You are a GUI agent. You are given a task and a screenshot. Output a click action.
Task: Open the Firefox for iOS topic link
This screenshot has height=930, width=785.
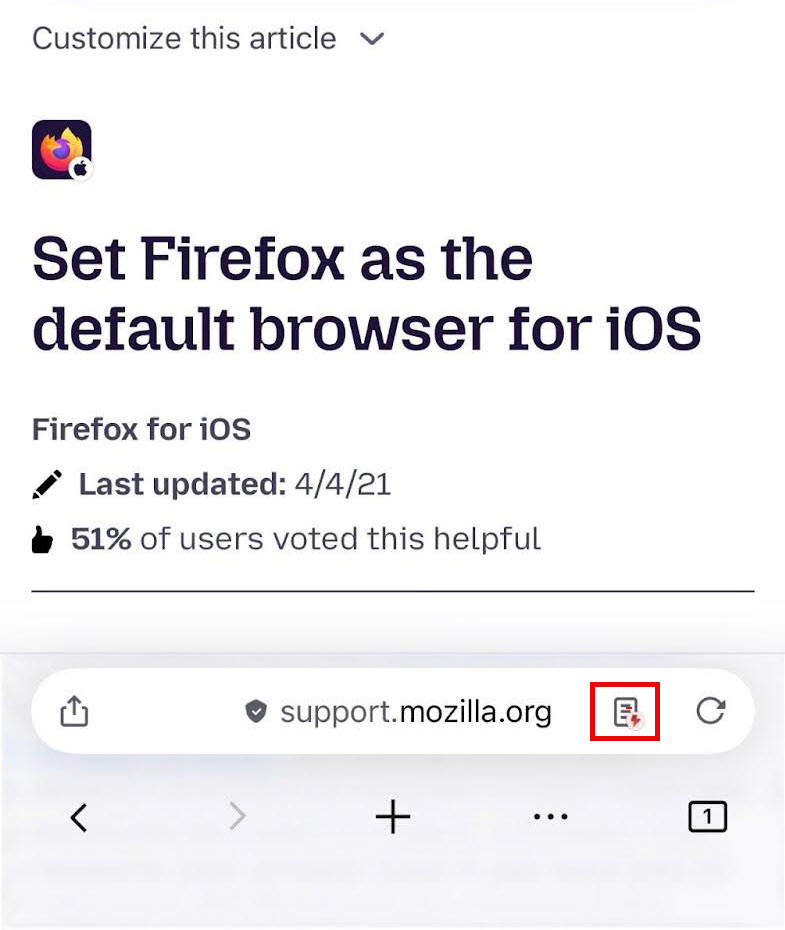[x=141, y=429]
